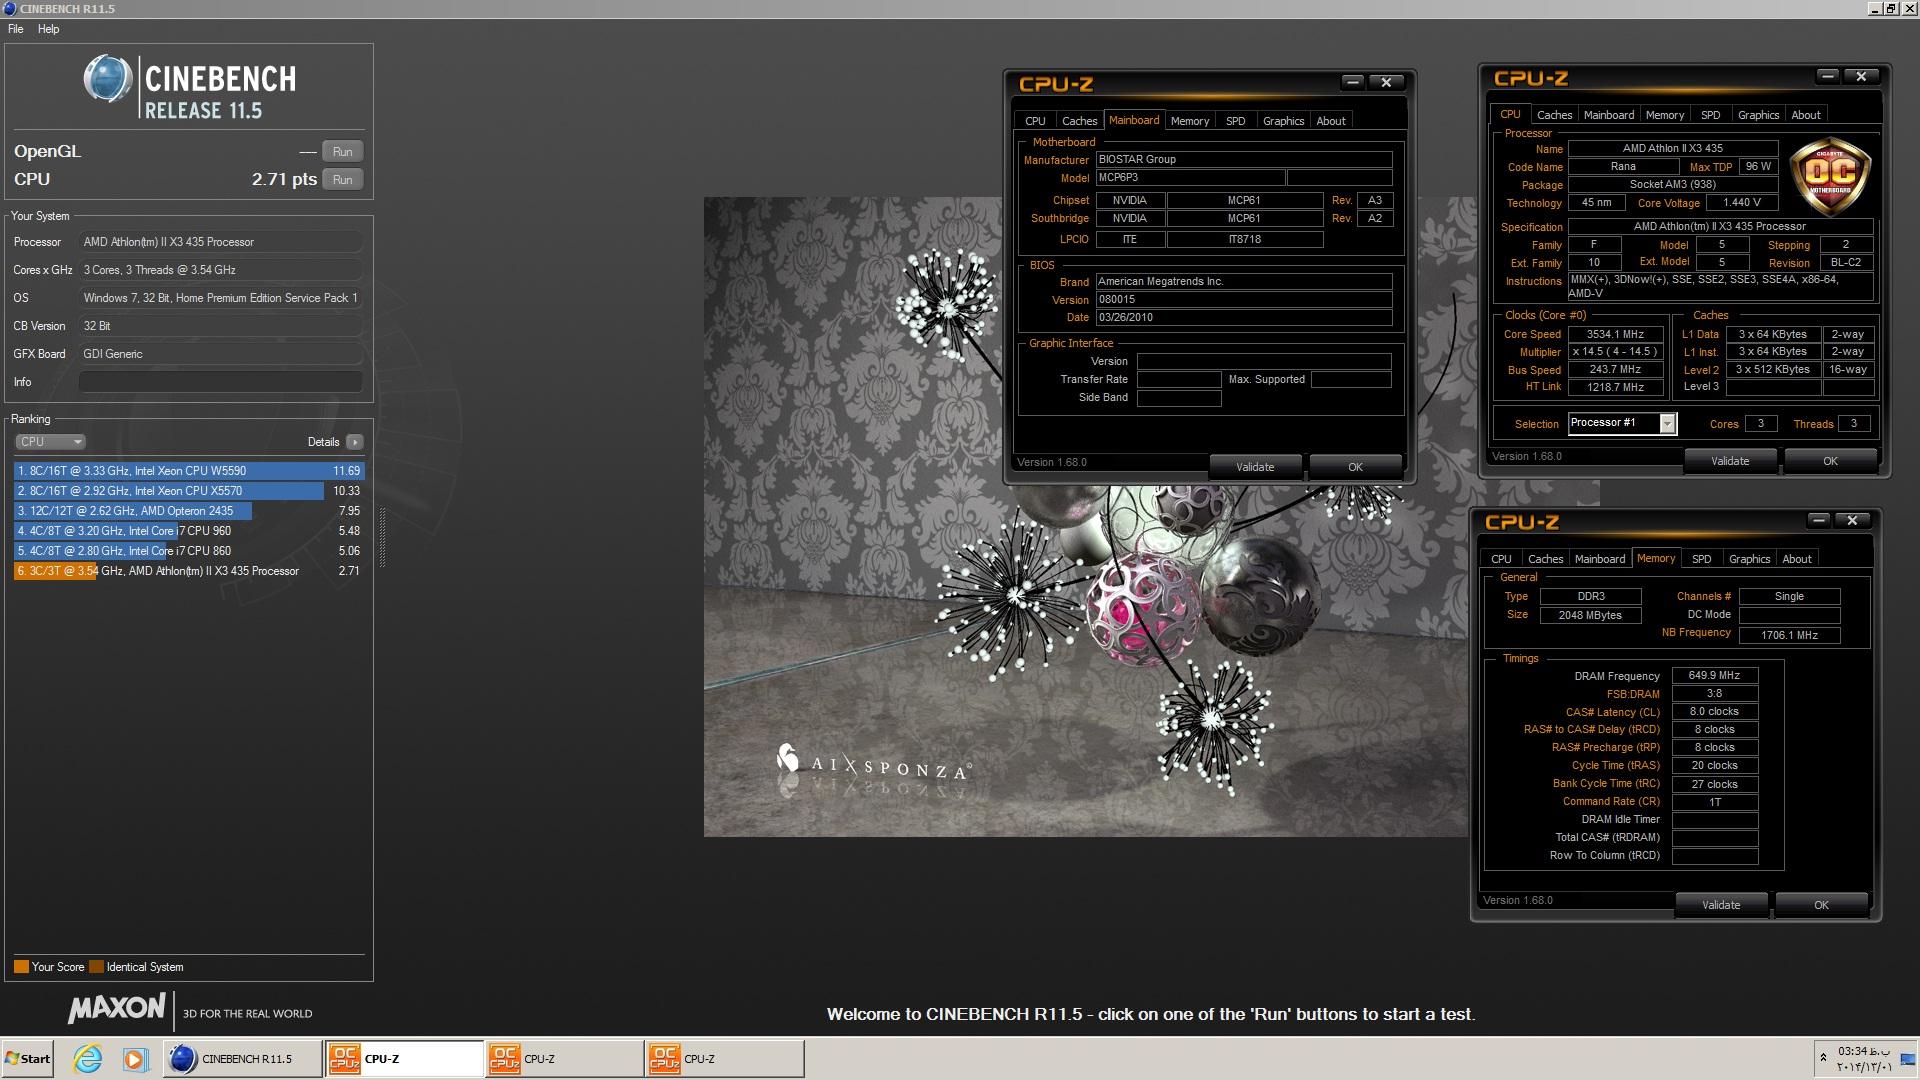
Task: Click the ranking panel splitter handle
Action: click(x=382, y=540)
